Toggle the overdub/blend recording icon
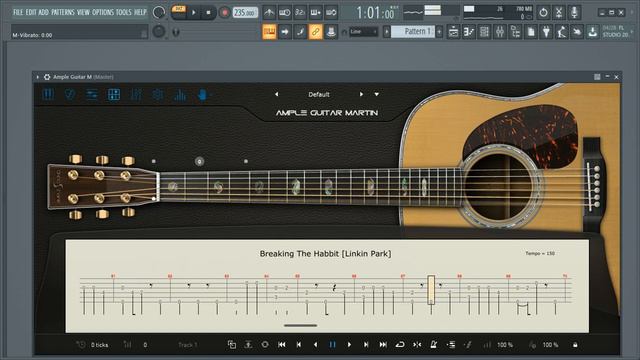640x360 pixels. (316, 13)
